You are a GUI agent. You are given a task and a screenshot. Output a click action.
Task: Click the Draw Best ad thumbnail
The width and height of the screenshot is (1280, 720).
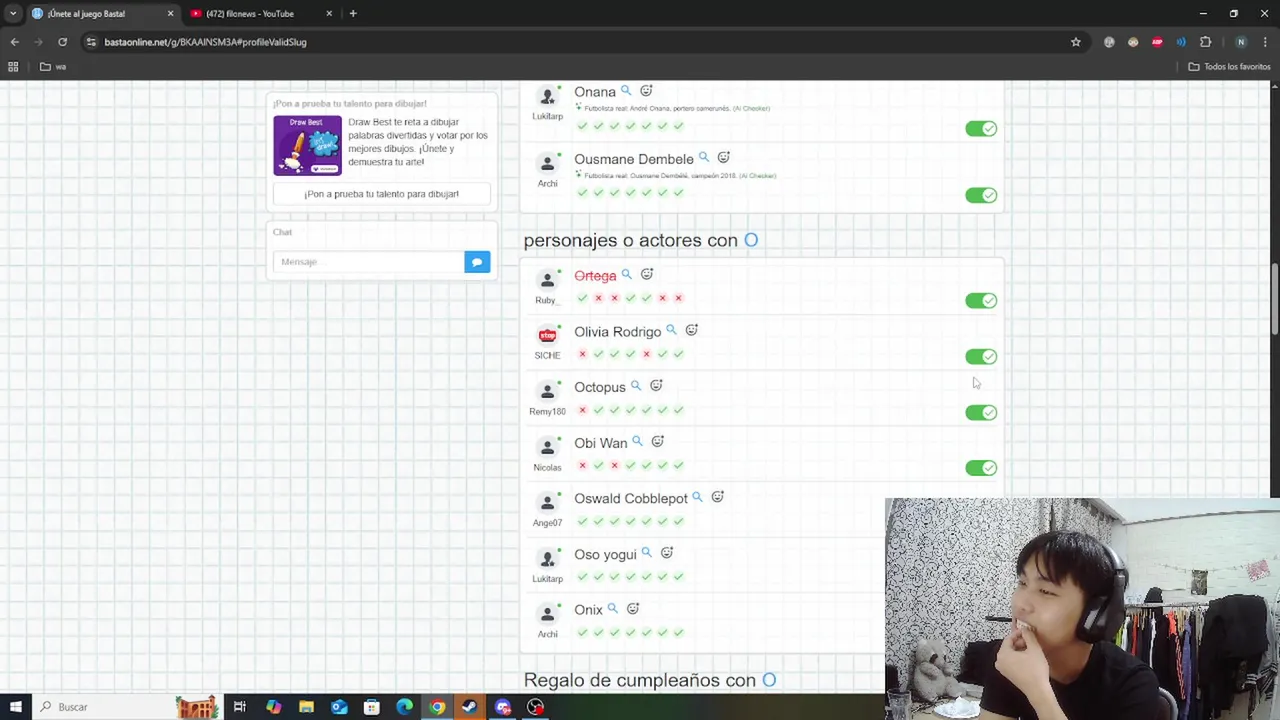pyautogui.click(x=307, y=145)
